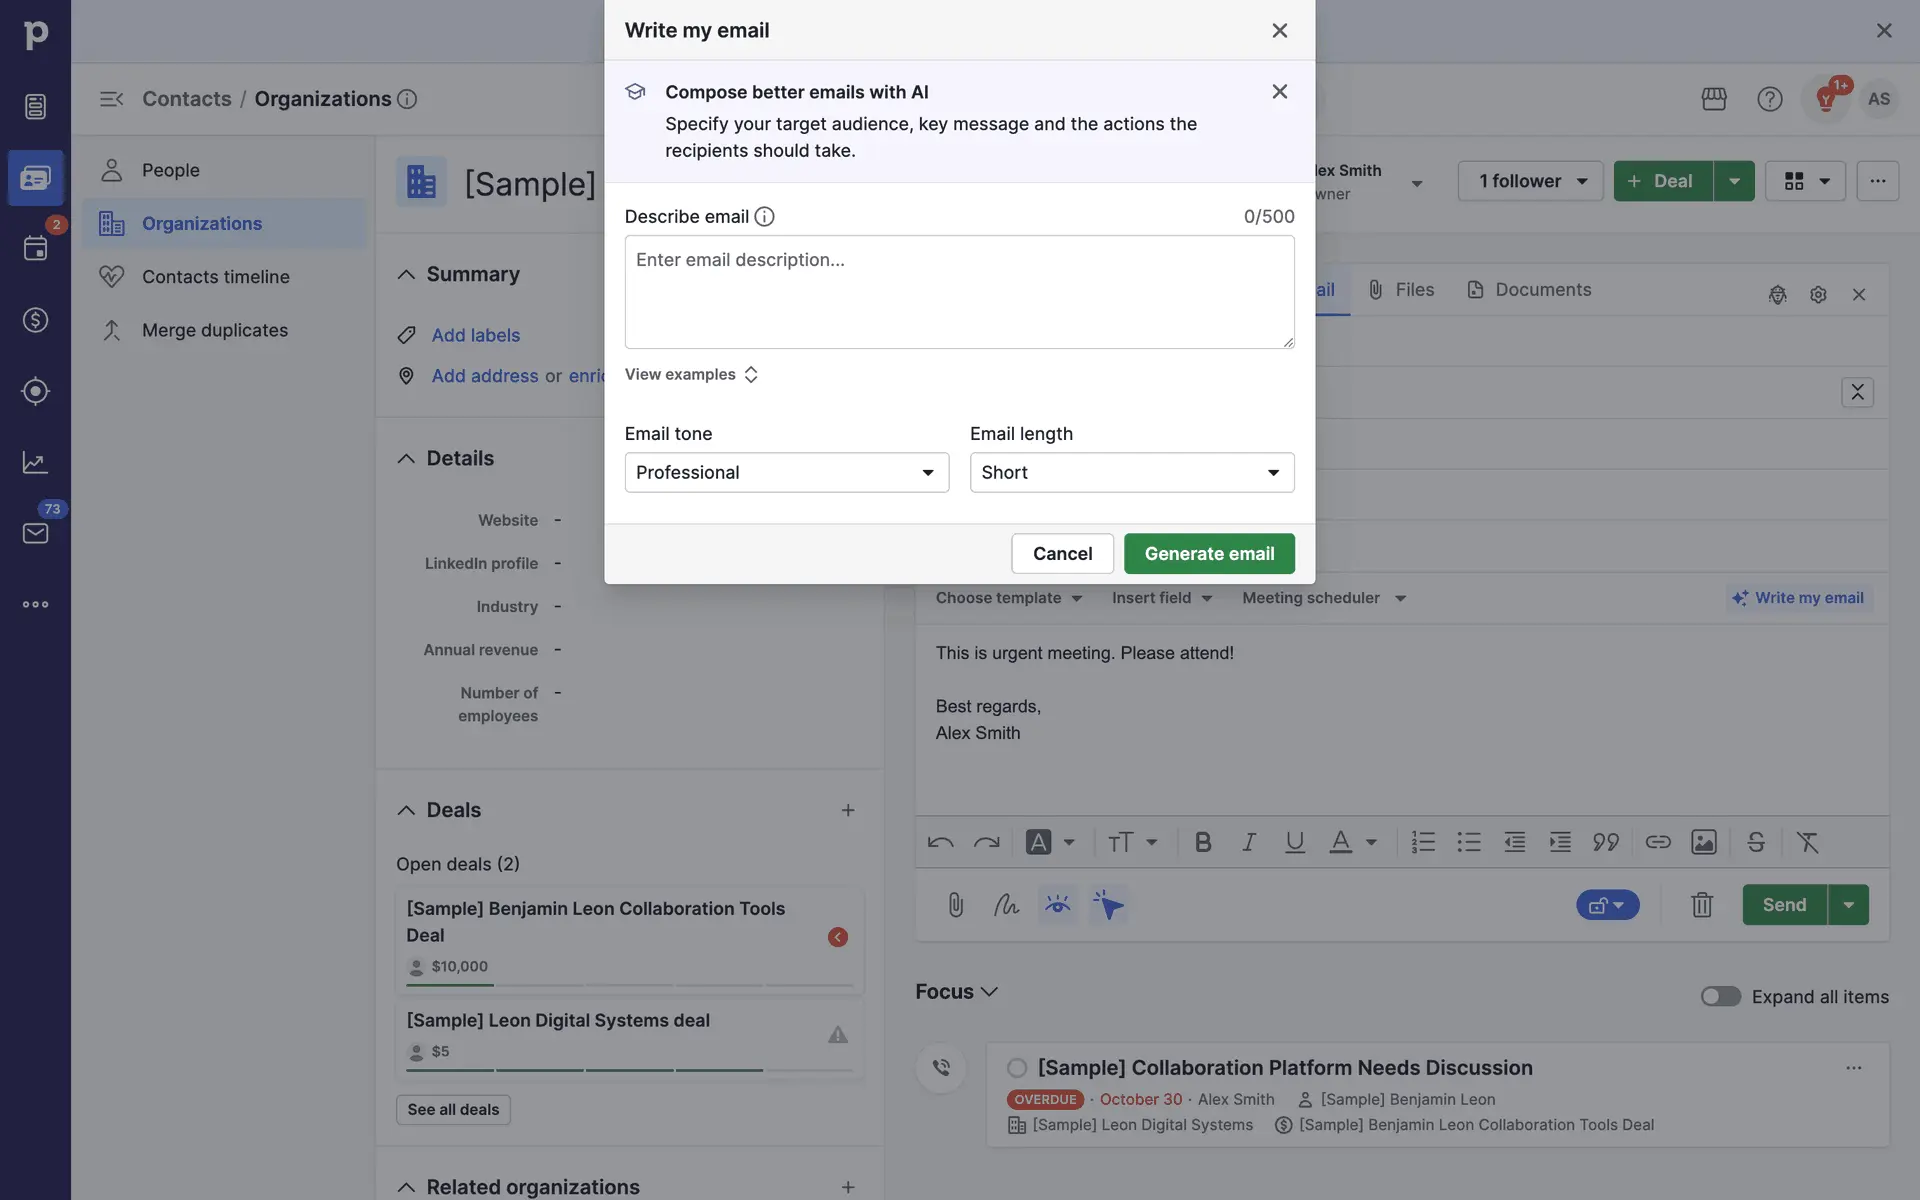
Task: Click into the Describe email text area
Action: click(958, 292)
